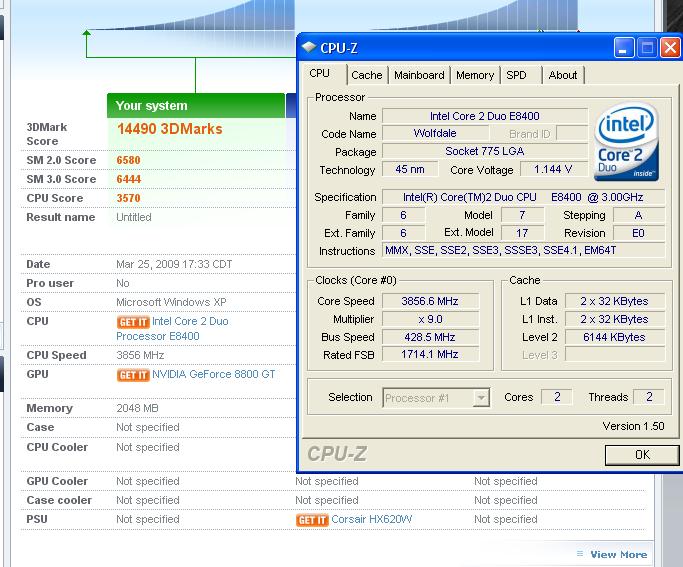Viewport: 683px width, 567px height.
Task: Click the Level 2 cache value 6144 KBytes
Action: coord(614,337)
